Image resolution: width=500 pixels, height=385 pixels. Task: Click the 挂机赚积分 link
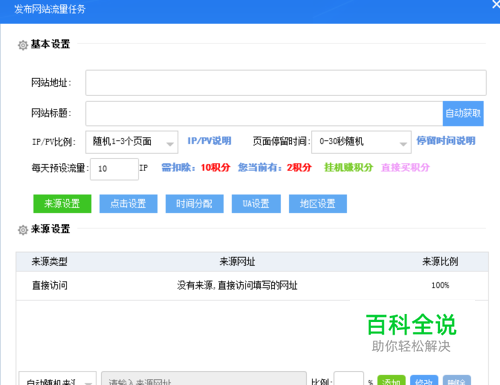348,167
